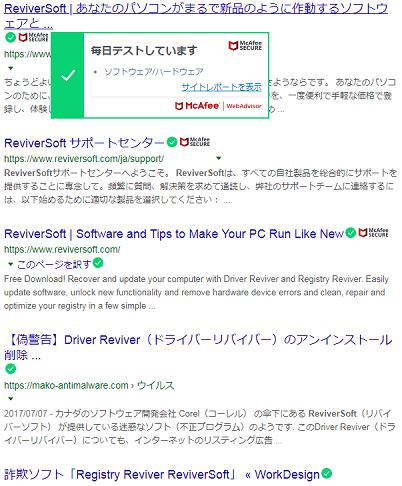The width and height of the screenshot is (402, 486).
Task: Click green checkmark next to サポートセンター title
Action: 172,142
